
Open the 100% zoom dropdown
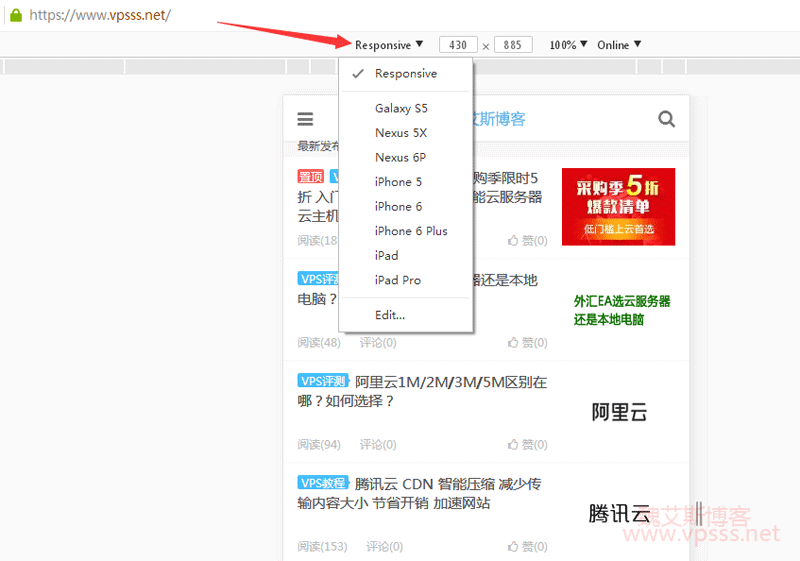[568, 45]
